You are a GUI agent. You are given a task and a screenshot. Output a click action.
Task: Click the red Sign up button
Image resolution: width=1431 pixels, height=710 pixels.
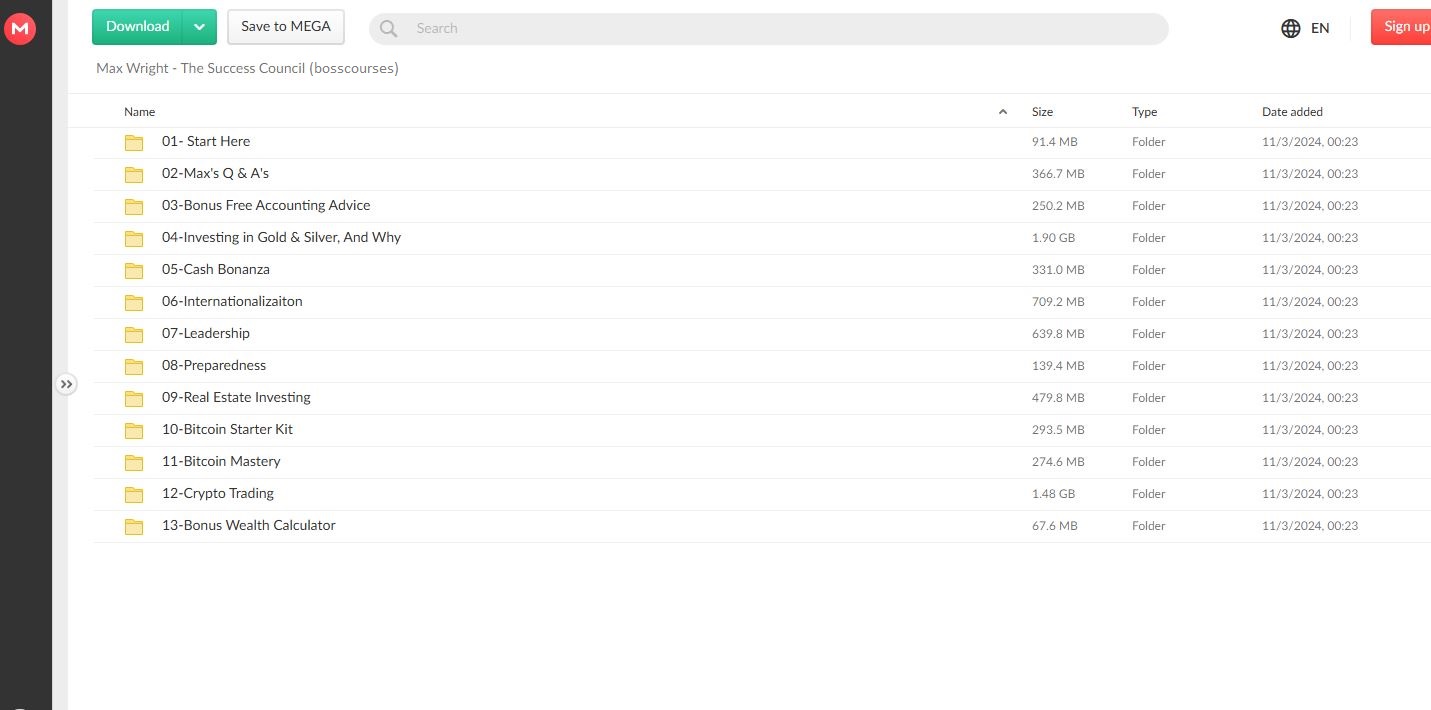coord(1403,27)
